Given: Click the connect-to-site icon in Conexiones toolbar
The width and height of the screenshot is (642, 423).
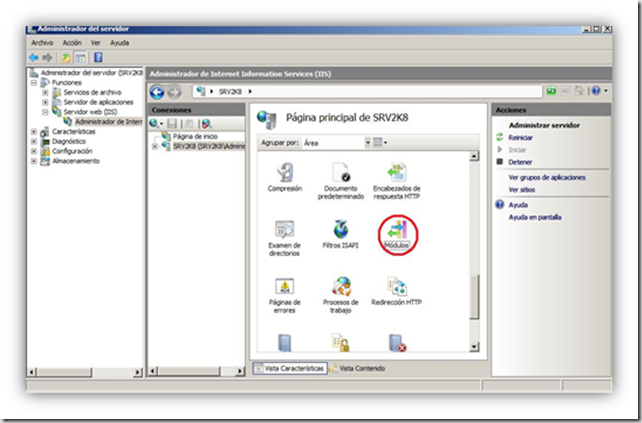Looking at the screenshot, I should click(x=207, y=123).
